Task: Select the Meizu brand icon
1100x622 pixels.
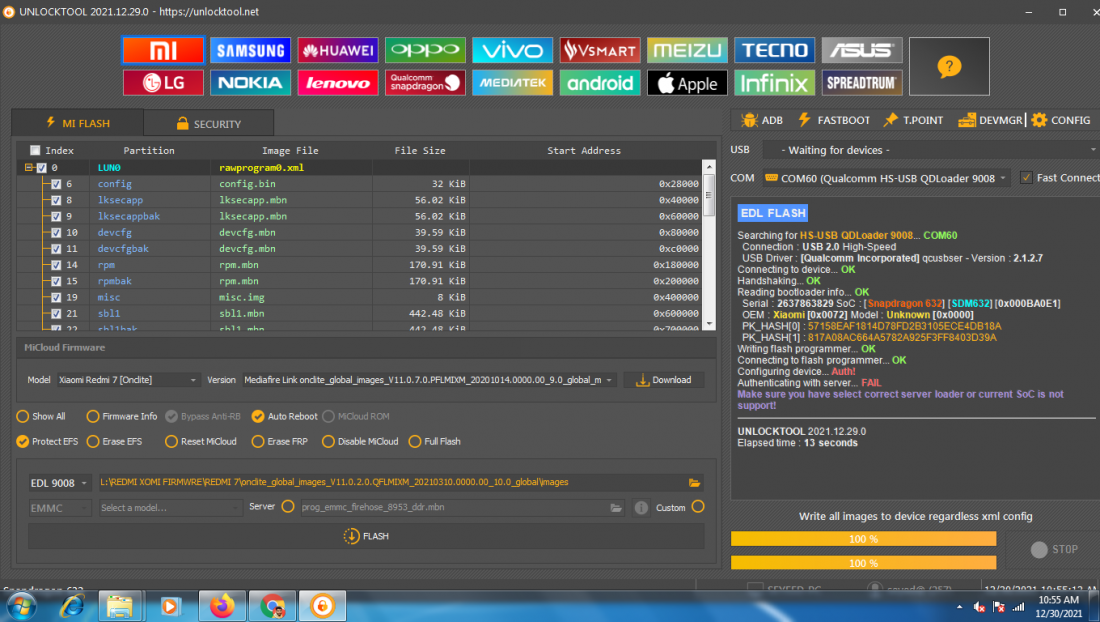Action: [x=687, y=50]
